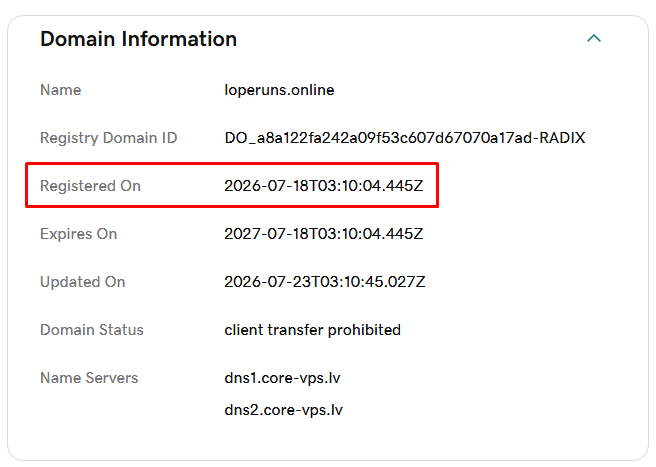
Task: Click the Domain Status label
Action: click(92, 330)
